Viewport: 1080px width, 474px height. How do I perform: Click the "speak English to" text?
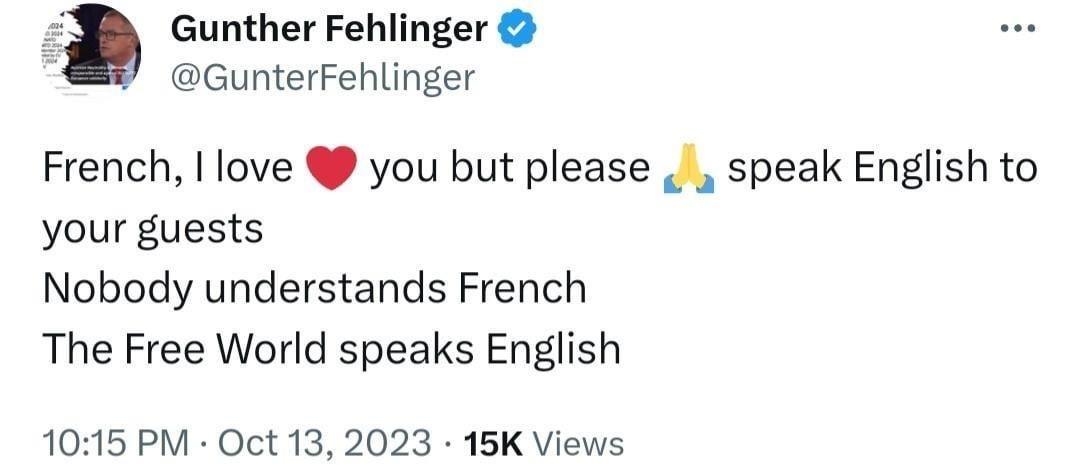coord(882,169)
